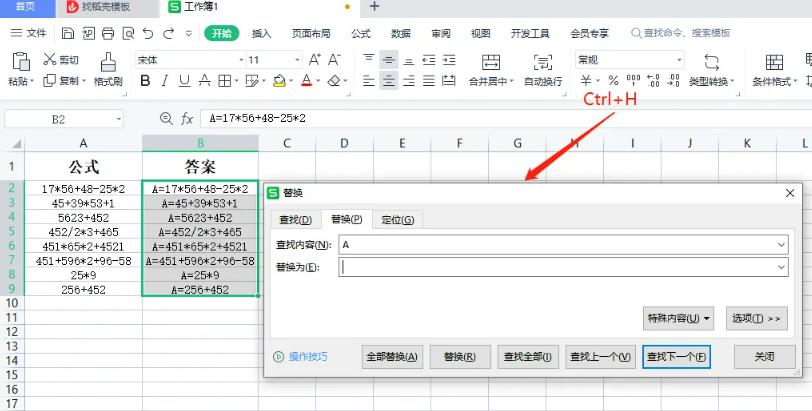Click Find Next (查找下一个) button

point(676,357)
